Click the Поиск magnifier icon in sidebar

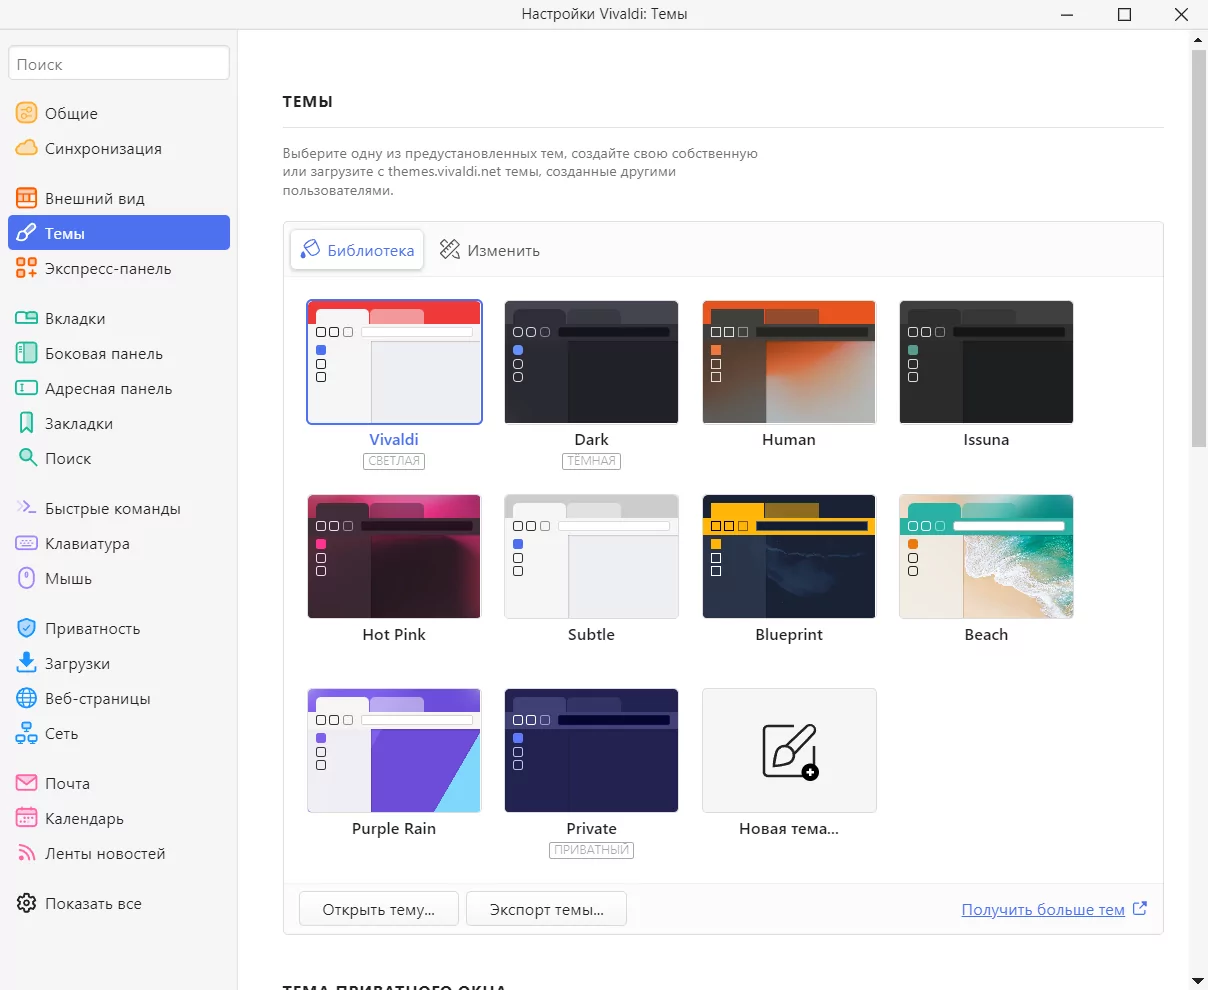(27, 458)
